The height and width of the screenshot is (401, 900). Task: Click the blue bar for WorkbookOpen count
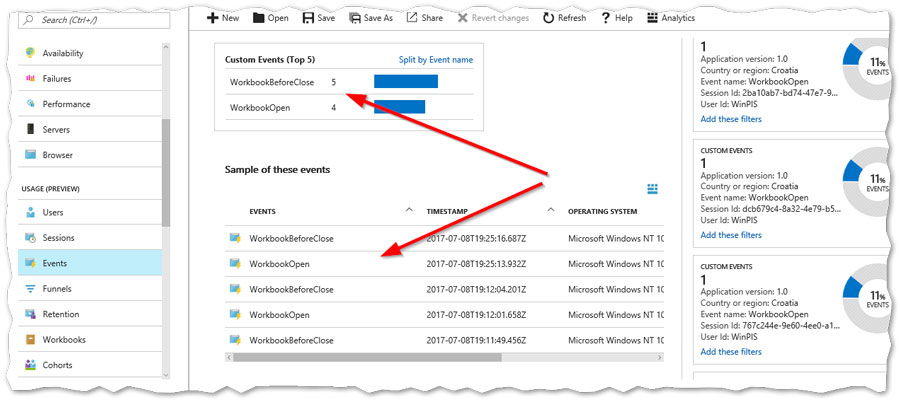(x=399, y=107)
